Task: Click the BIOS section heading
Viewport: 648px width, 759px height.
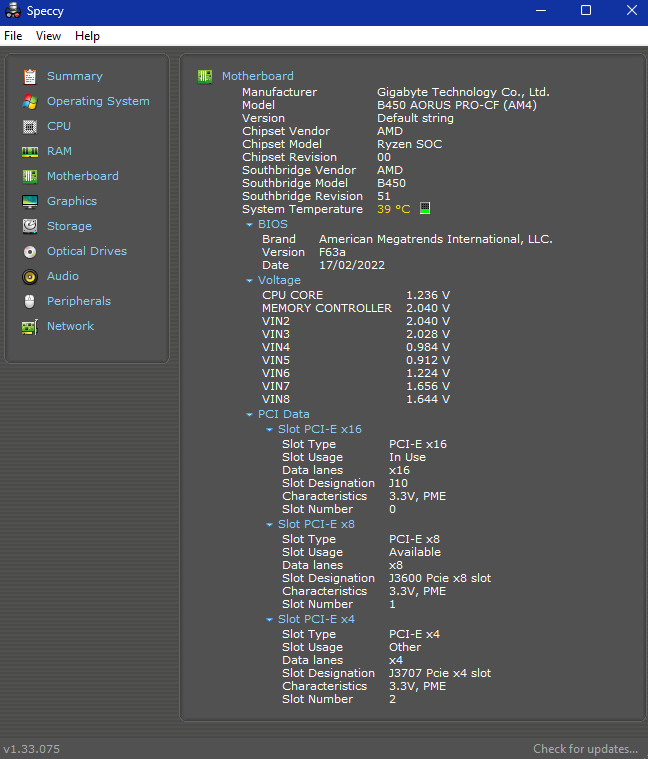Action: 272,224
